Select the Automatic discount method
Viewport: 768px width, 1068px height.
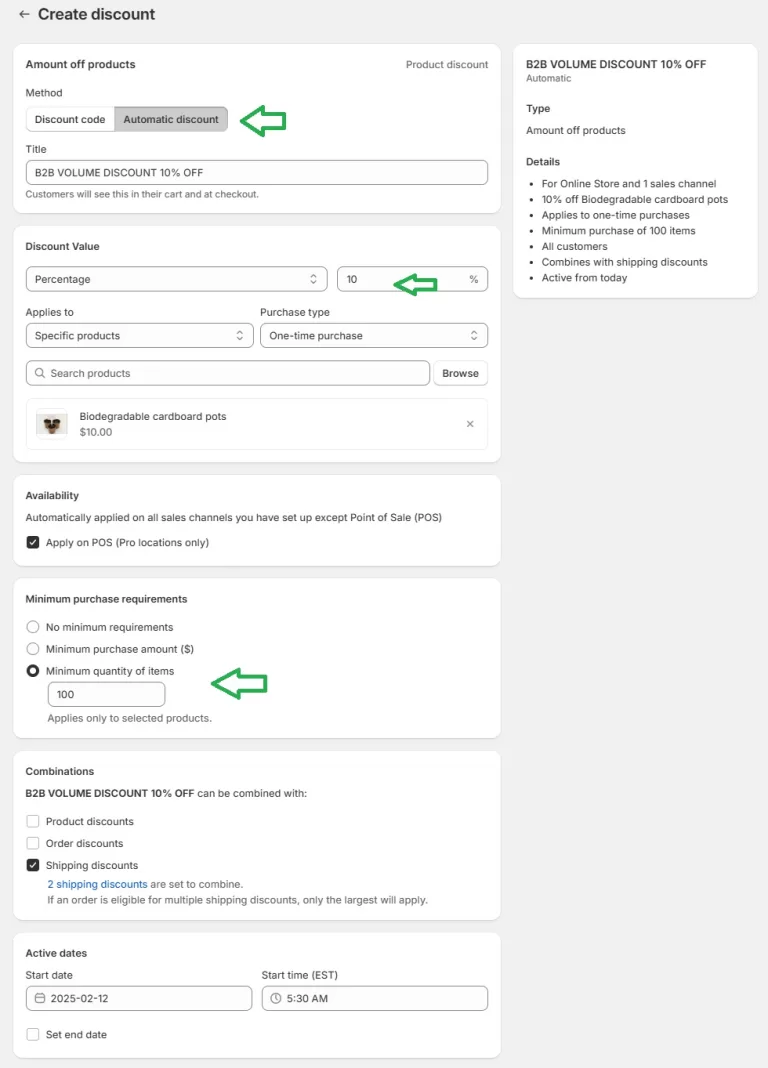tap(171, 119)
